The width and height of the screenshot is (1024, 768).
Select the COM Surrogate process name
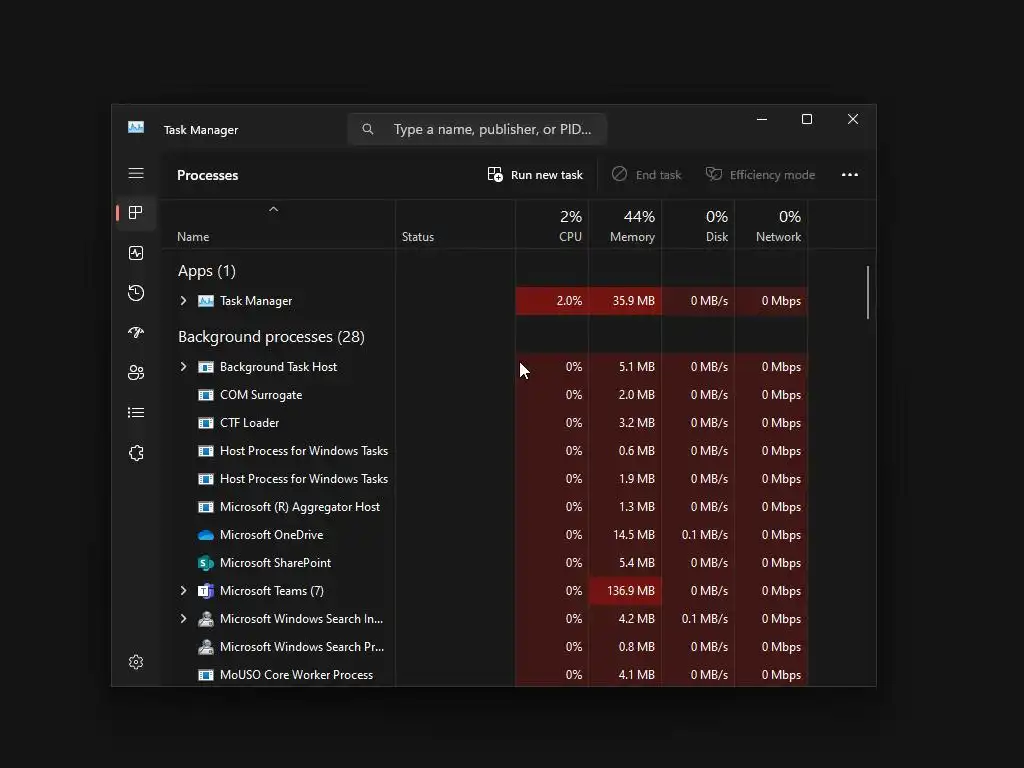[261, 395]
